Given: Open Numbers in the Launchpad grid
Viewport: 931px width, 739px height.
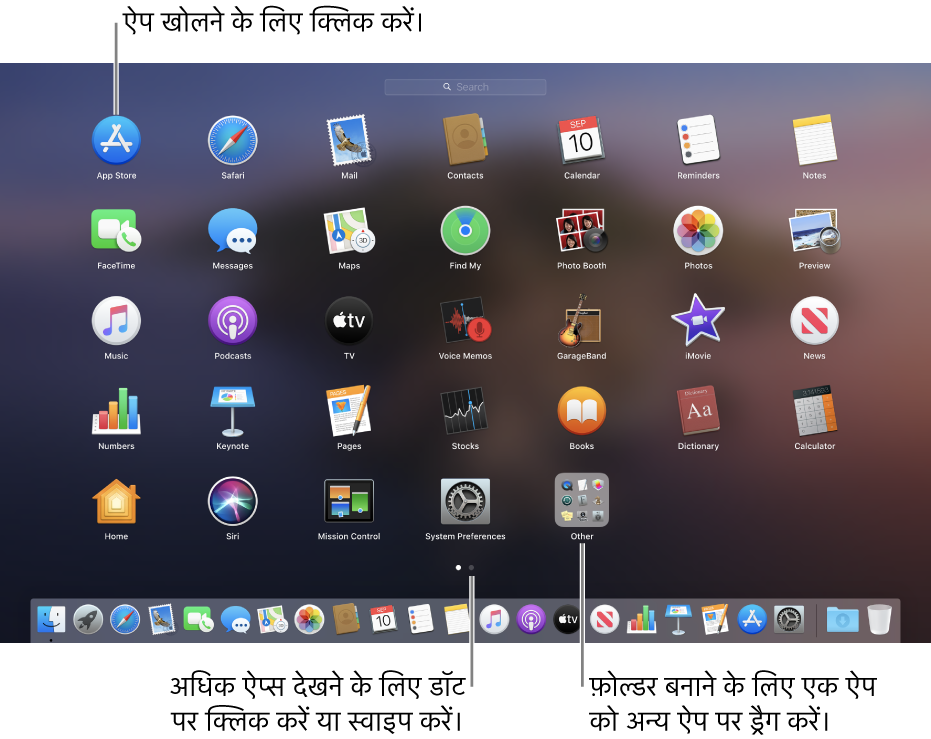Looking at the screenshot, I should (x=116, y=411).
